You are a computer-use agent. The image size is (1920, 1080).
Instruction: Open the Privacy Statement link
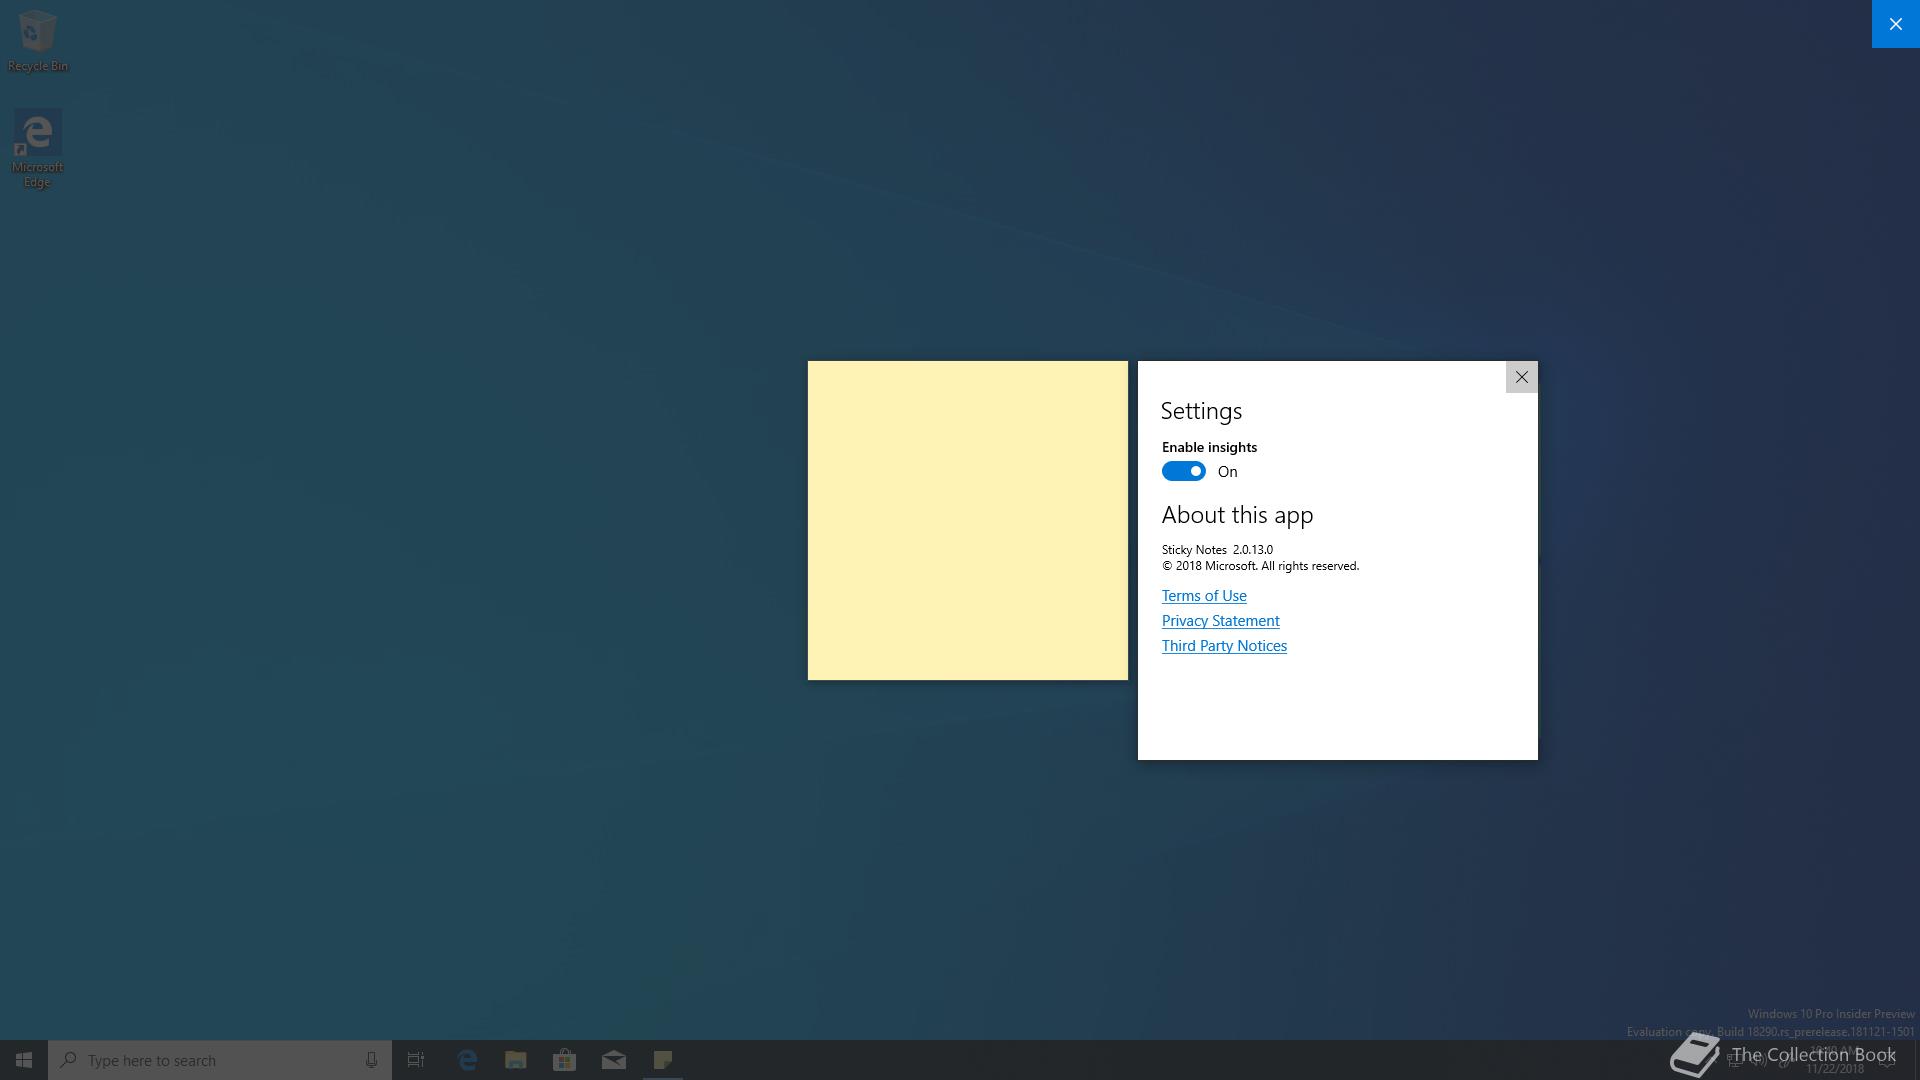(x=1220, y=621)
